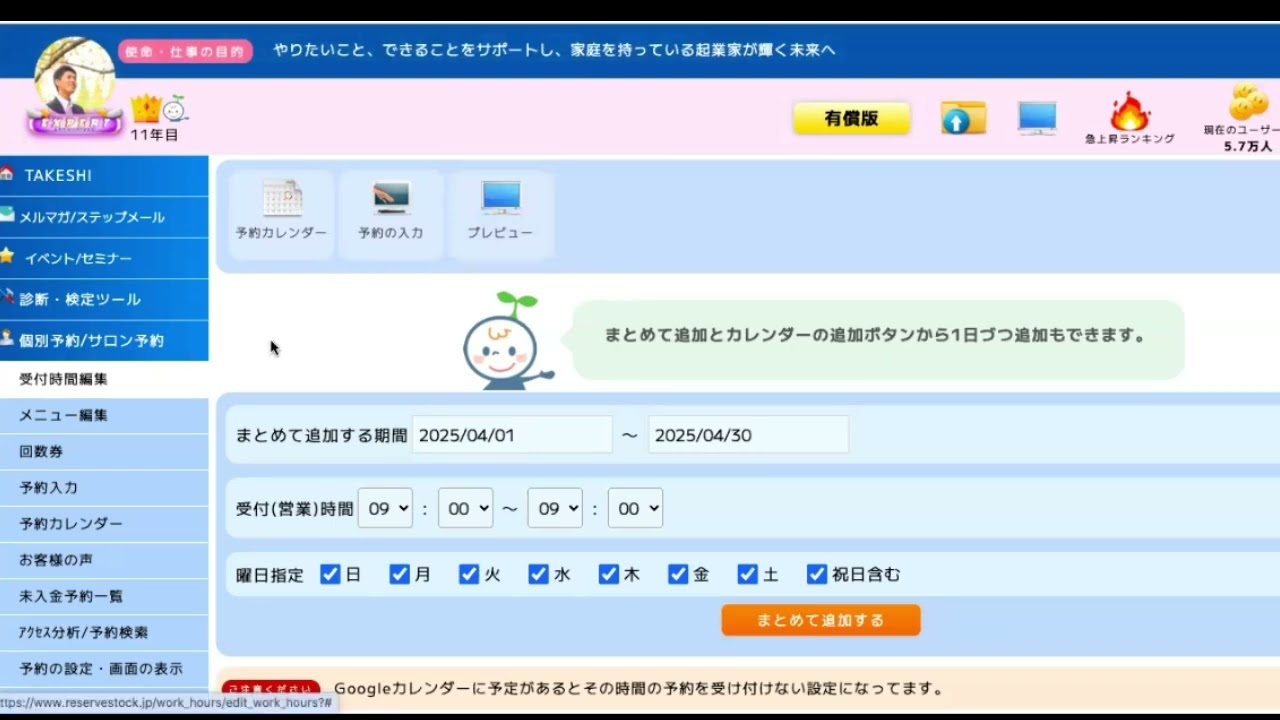Open the プレビュー icon

pos(500,213)
